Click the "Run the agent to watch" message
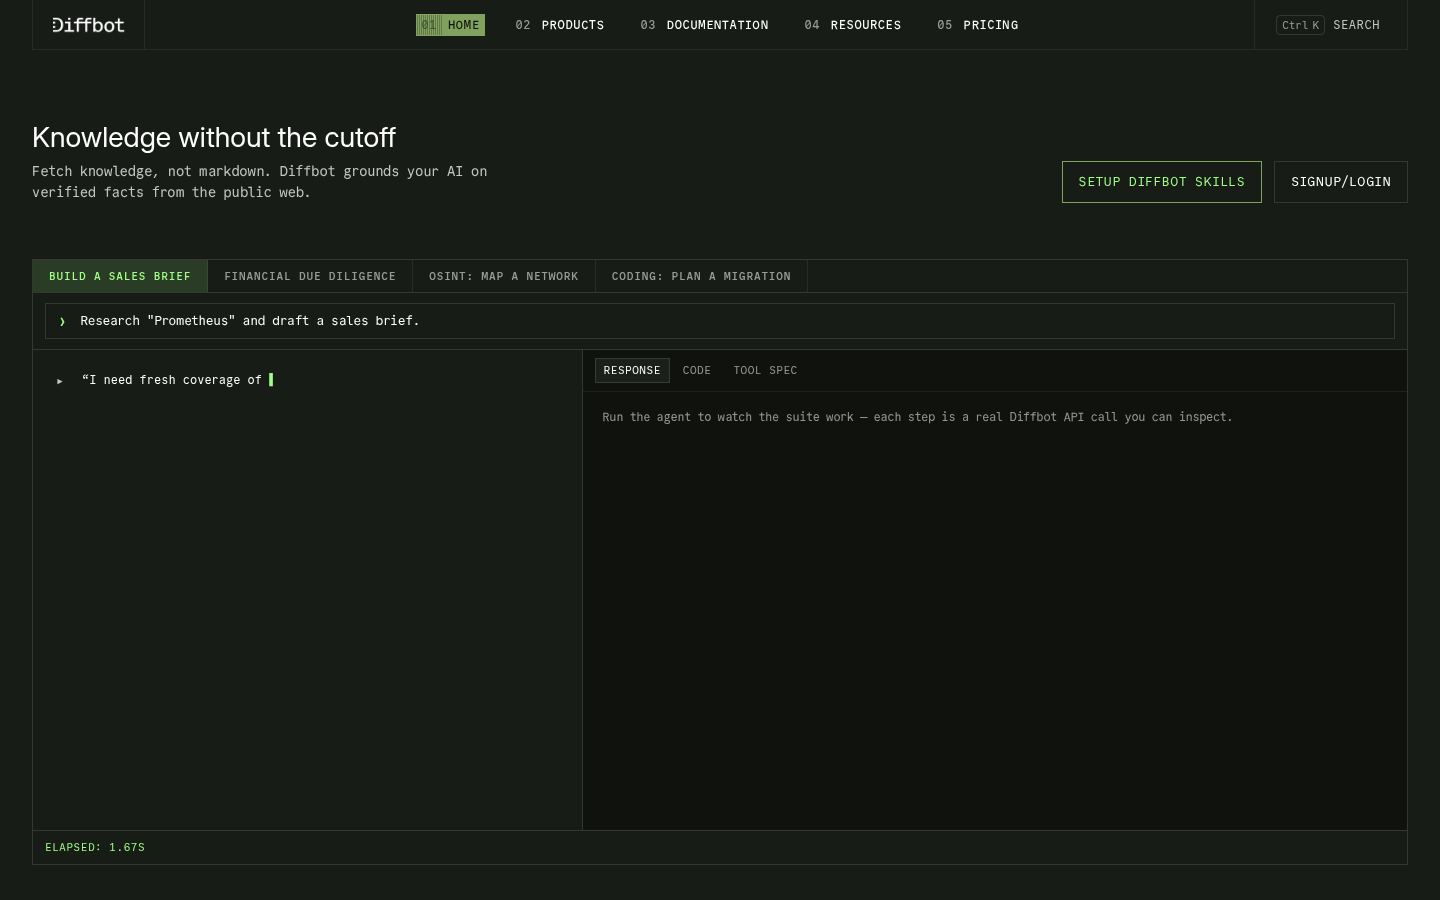Image resolution: width=1440 pixels, height=900 pixels. click(x=917, y=417)
